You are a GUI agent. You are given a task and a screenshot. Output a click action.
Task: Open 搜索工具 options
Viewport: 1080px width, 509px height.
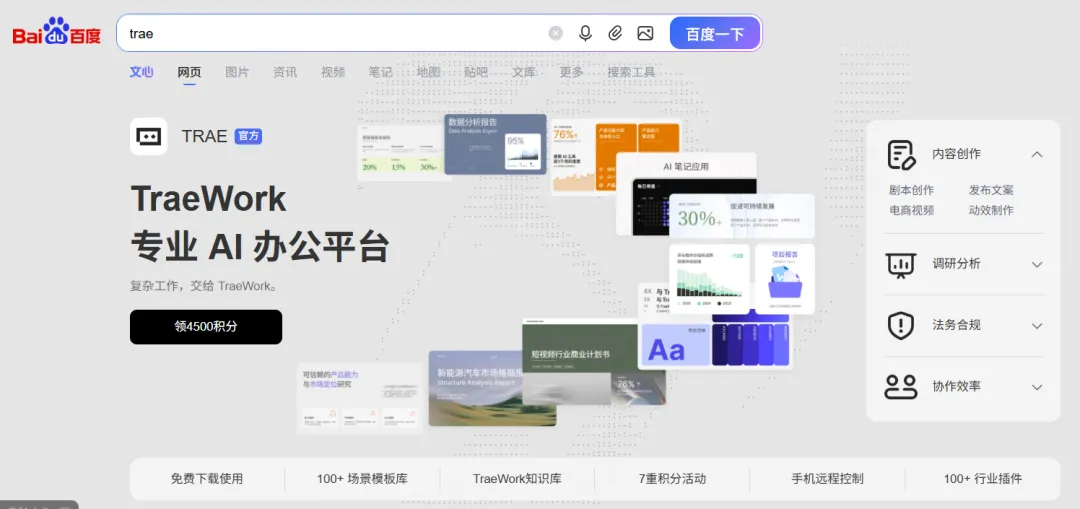point(631,72)
